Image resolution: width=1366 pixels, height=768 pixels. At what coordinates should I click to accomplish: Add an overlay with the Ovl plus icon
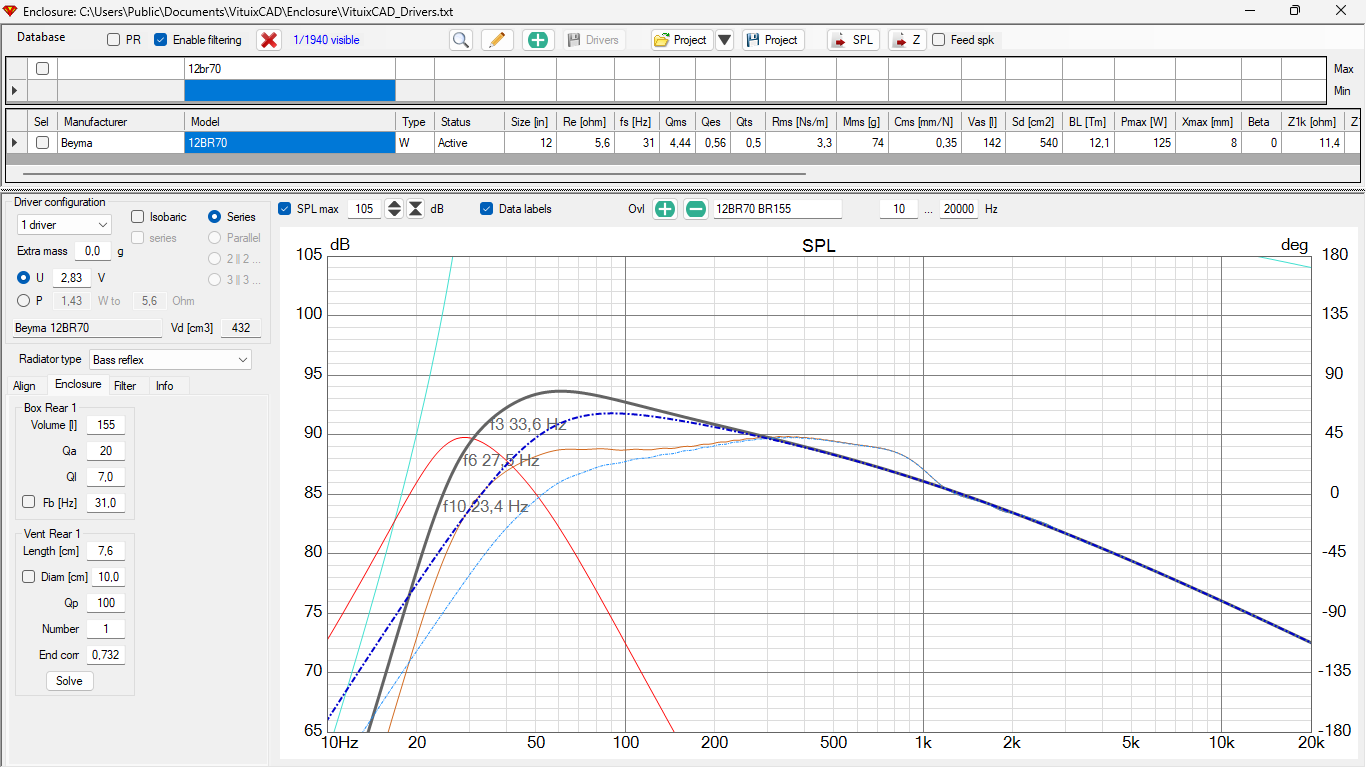(x=665, y=209)
